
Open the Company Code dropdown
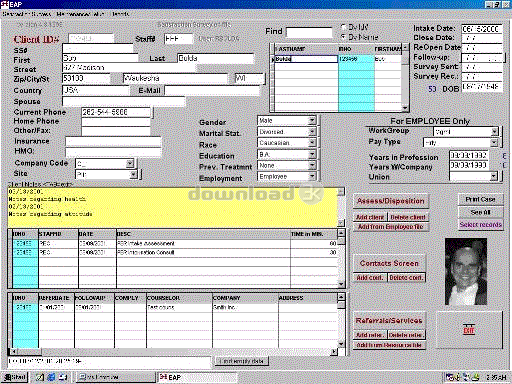point(130,163)
